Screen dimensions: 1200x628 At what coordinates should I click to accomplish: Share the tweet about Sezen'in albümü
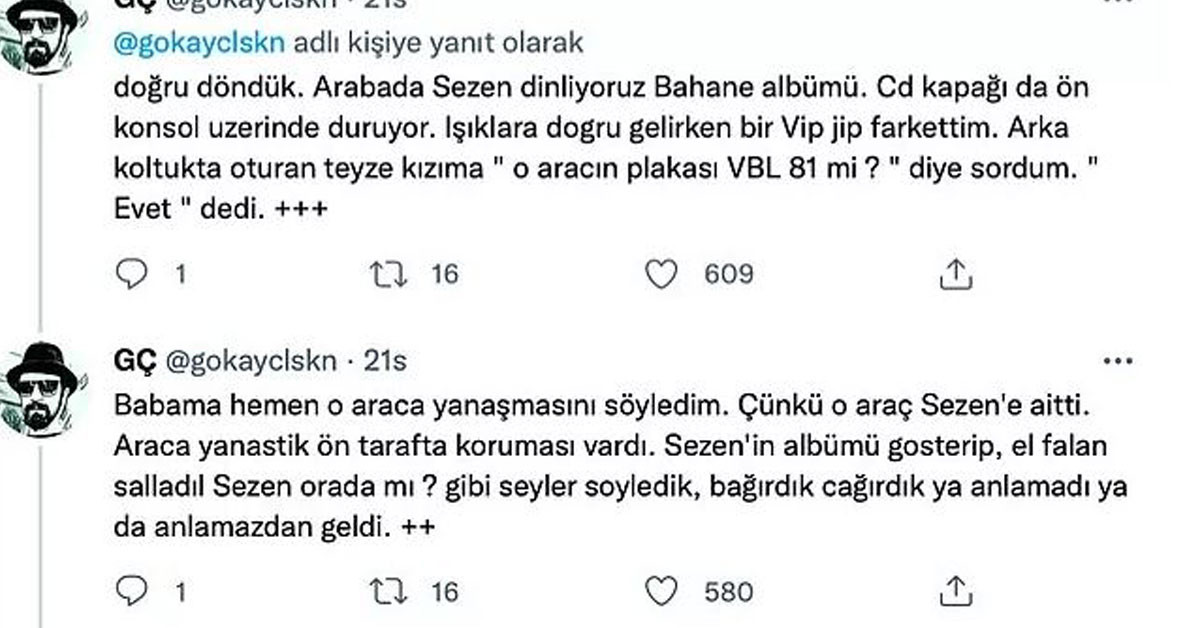pos(954,592)
